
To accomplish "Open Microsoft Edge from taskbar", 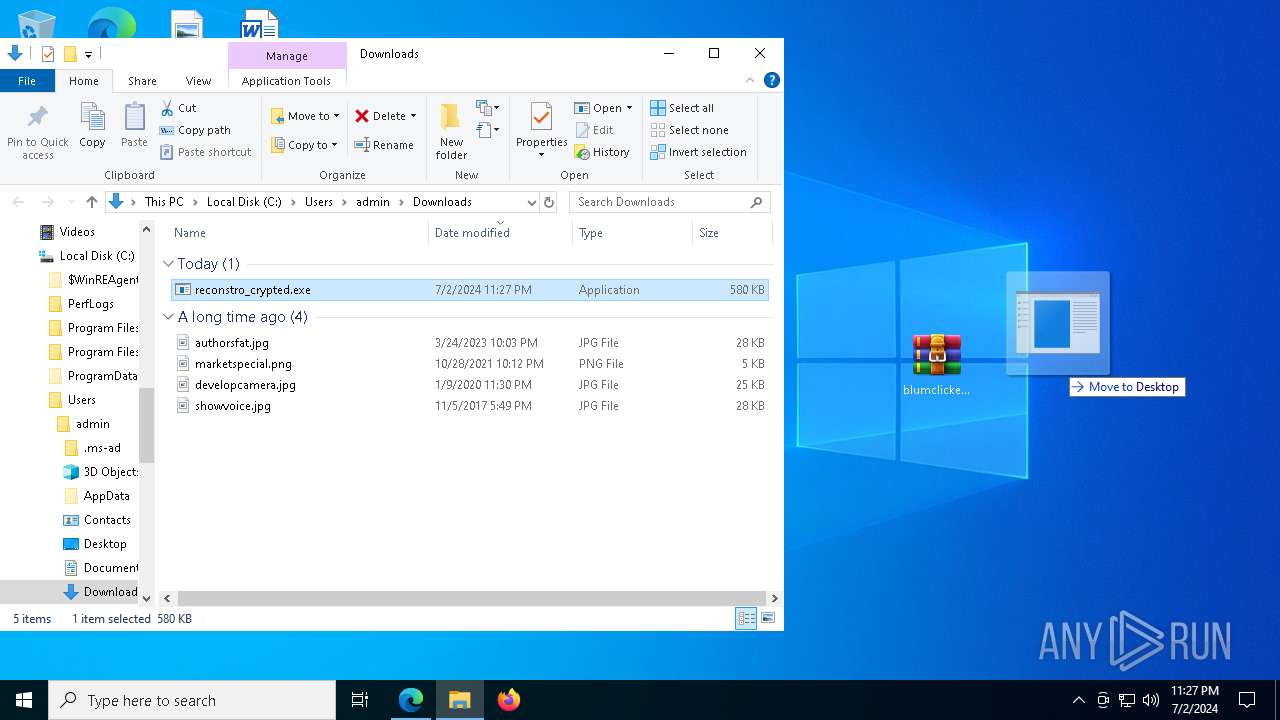I will click(411, 700).
